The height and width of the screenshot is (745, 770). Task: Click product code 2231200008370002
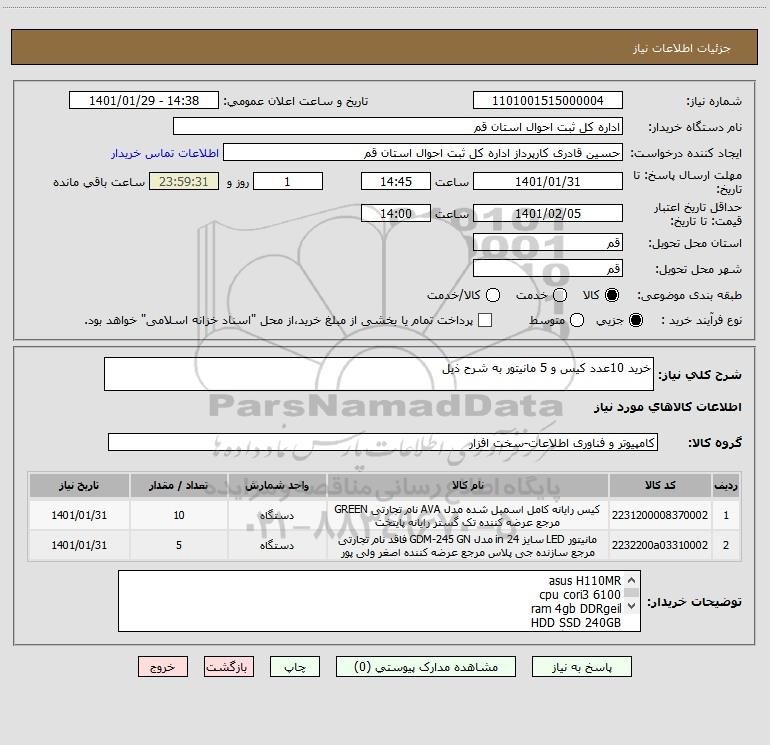pyautogui.click(x=660, y=515)
